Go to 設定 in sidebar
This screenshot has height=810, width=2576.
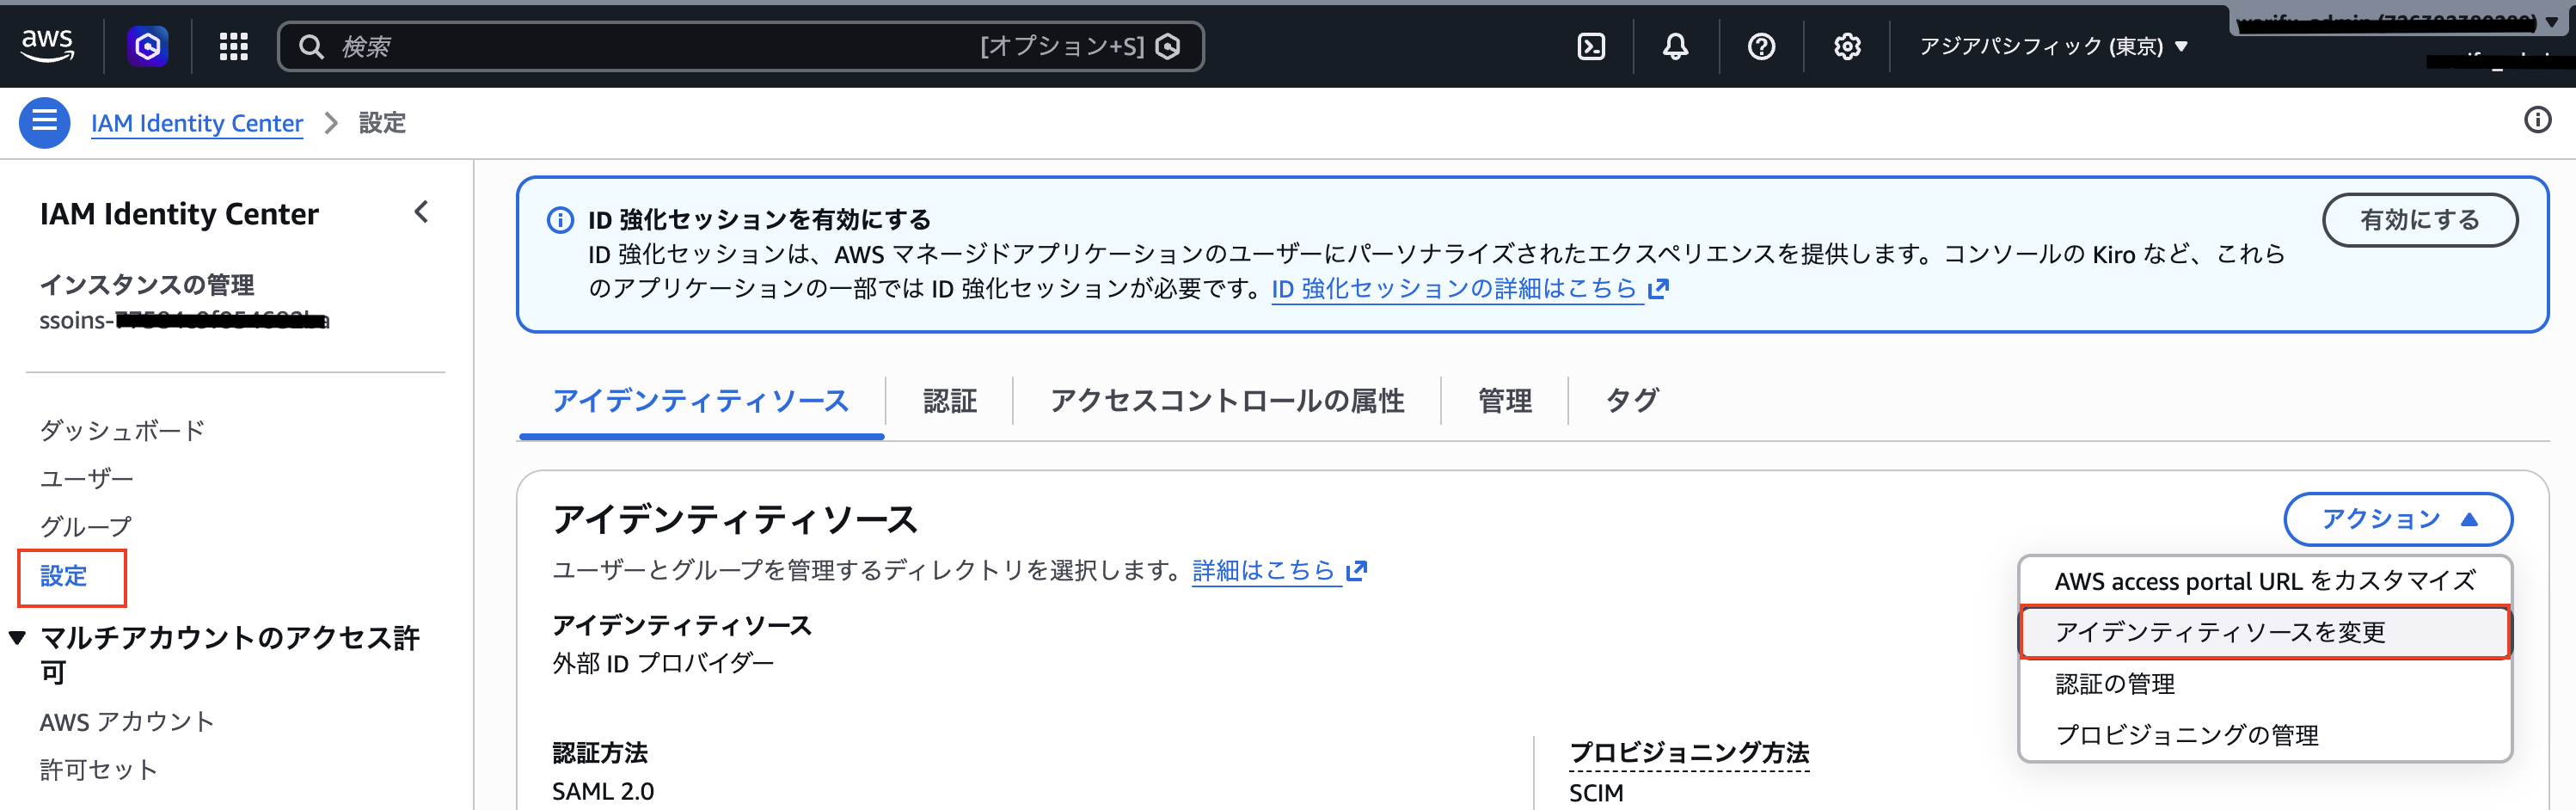click(63, 576)
